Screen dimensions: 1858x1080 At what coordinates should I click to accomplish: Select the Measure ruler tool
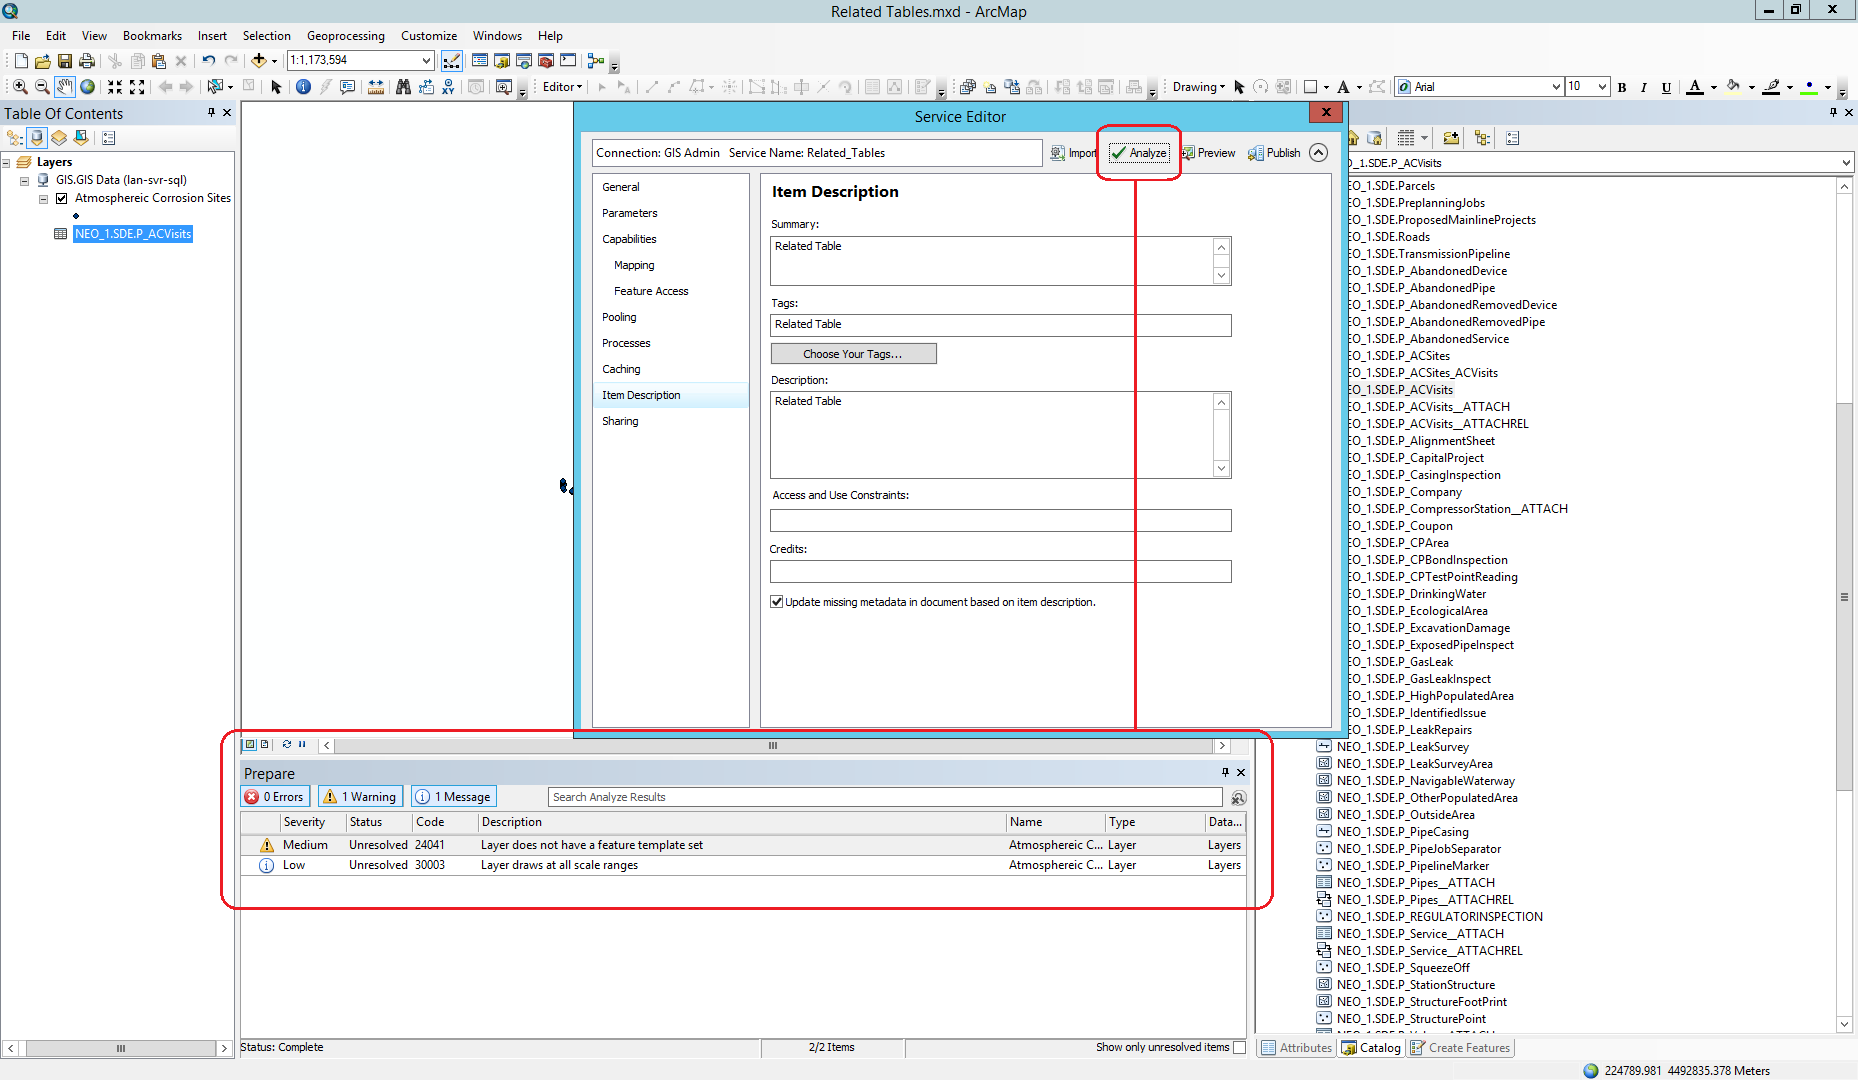click(x=376, y=87)
